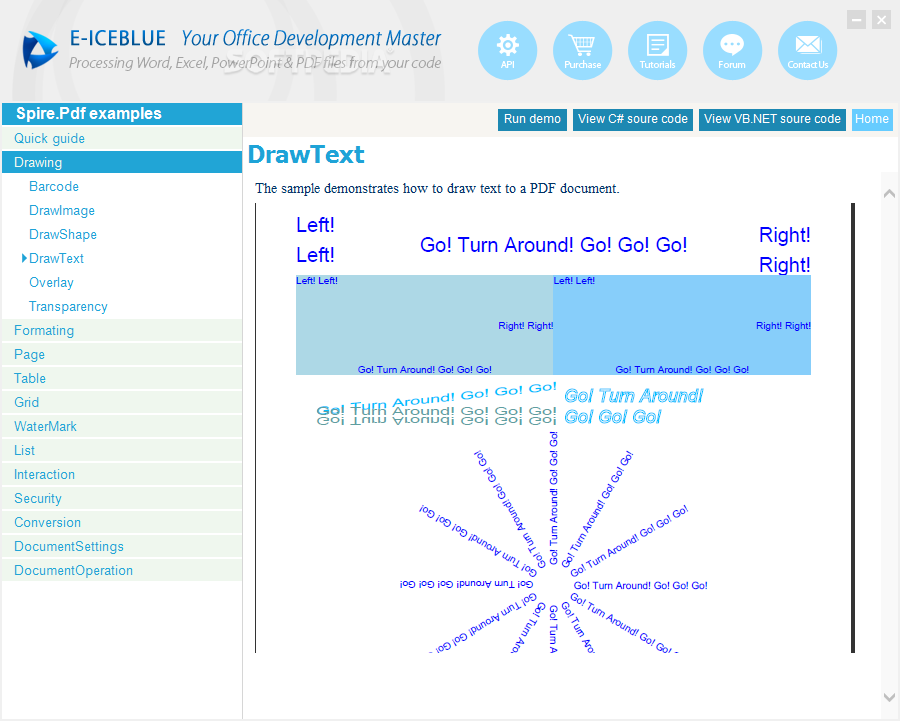Click the Spire.Pdf examples panel header
This screenshot has height=721, width=900.
122,114
